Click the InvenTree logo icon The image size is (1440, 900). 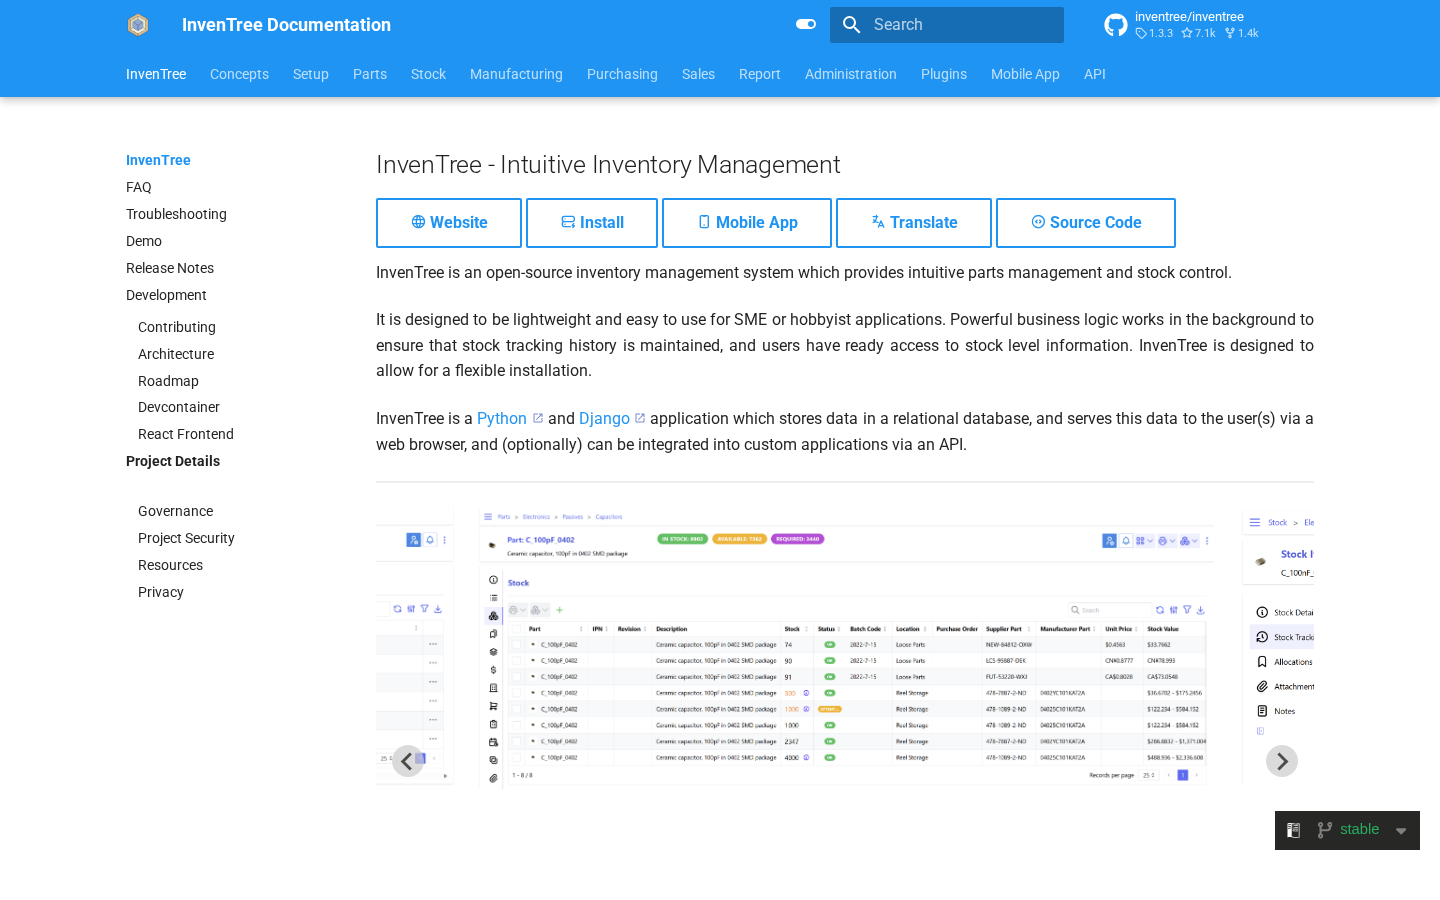click(138, 25)
